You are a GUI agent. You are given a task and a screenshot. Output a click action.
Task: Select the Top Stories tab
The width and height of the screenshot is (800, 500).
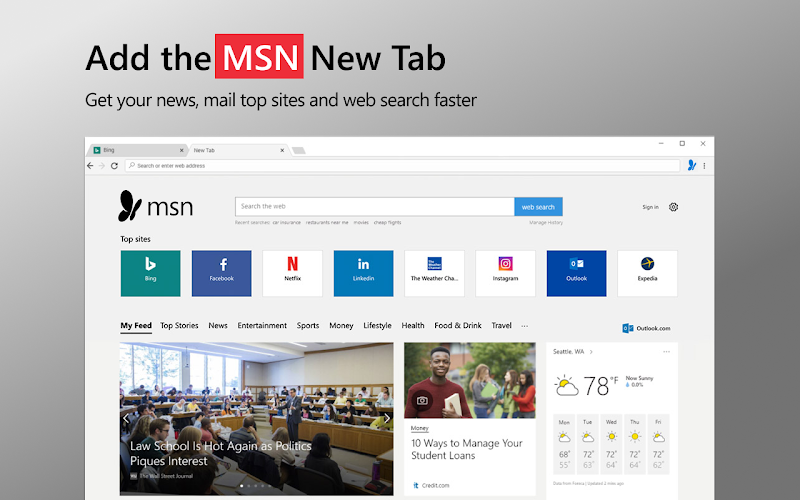pyautogui.click(x=179, y=326)
